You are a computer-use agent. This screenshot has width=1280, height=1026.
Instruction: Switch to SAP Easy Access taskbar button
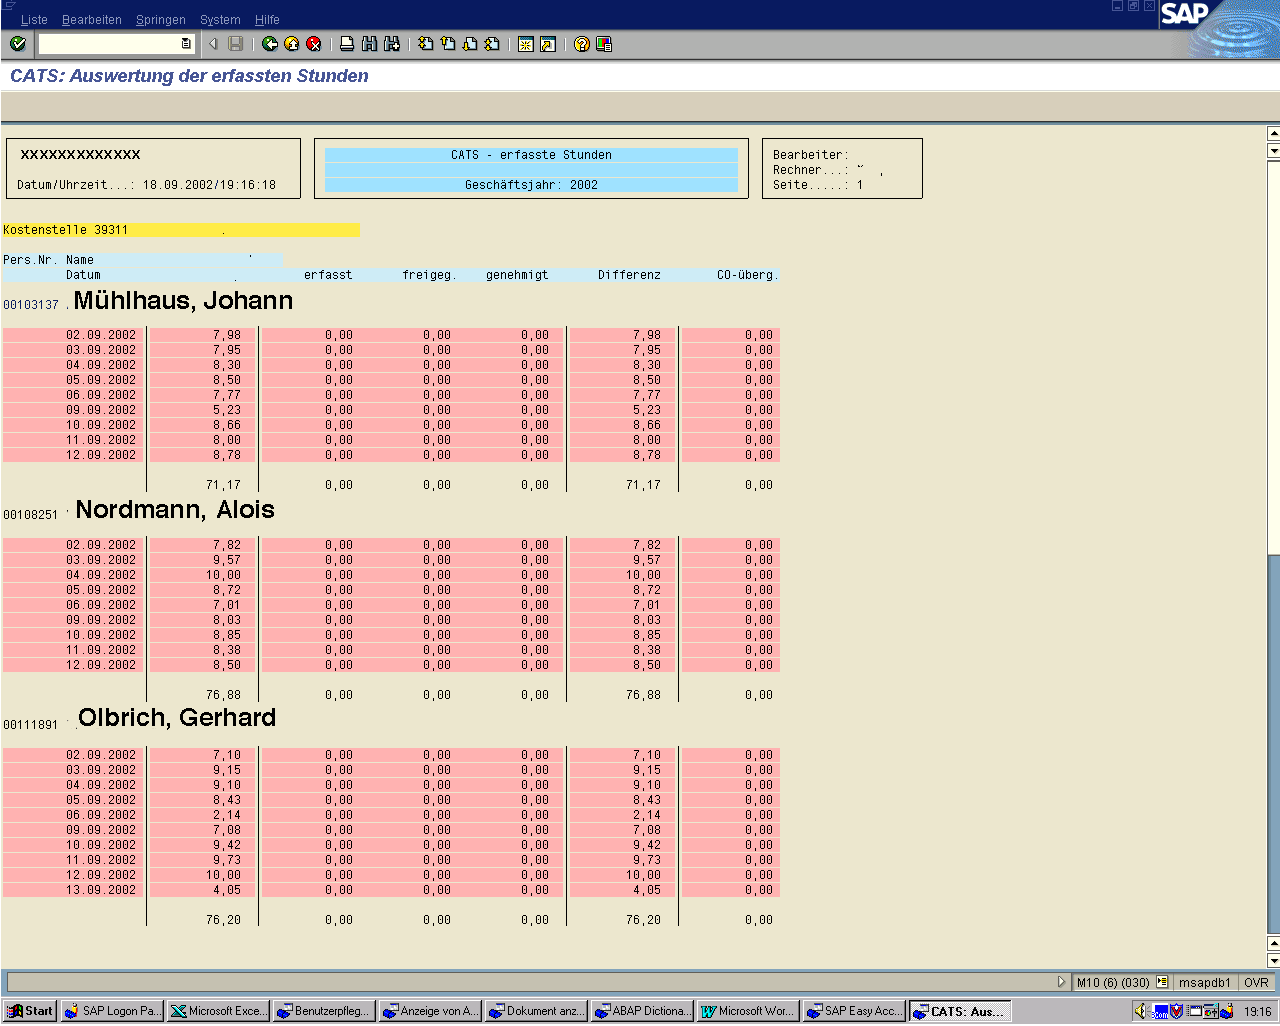(854, 1011)
